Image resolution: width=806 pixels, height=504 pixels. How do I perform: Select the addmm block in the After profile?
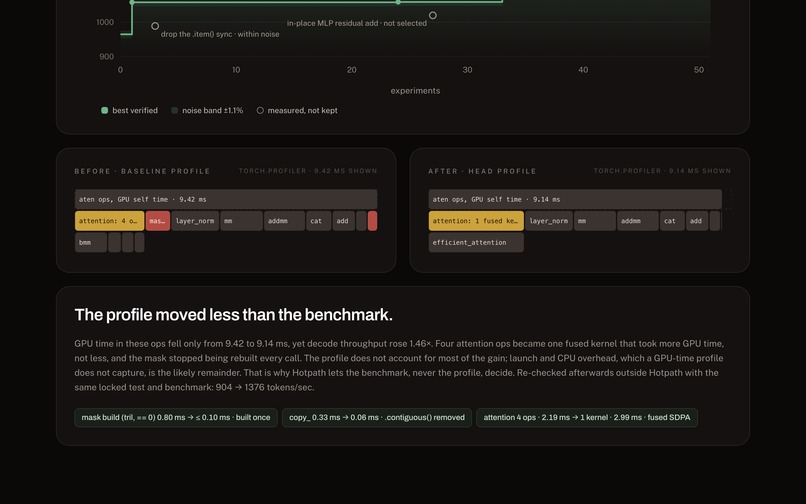[637, 221]
